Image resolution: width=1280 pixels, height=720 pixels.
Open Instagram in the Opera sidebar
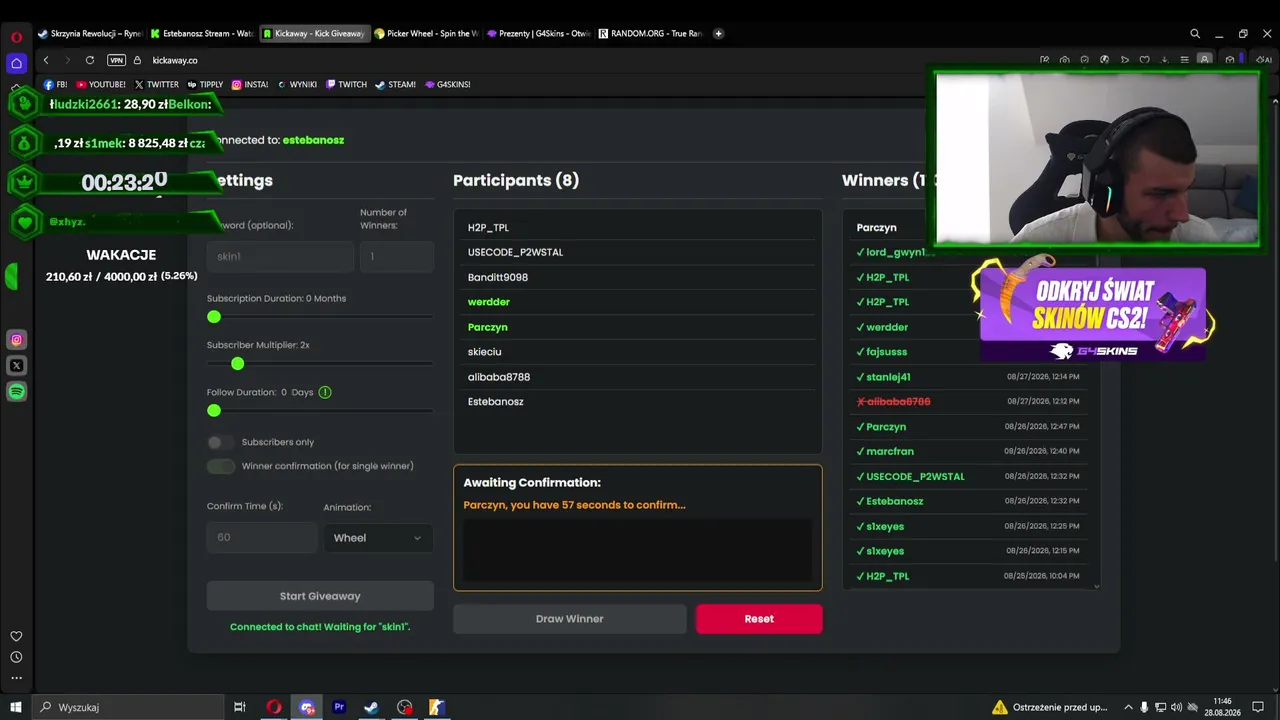click(16, 340)
